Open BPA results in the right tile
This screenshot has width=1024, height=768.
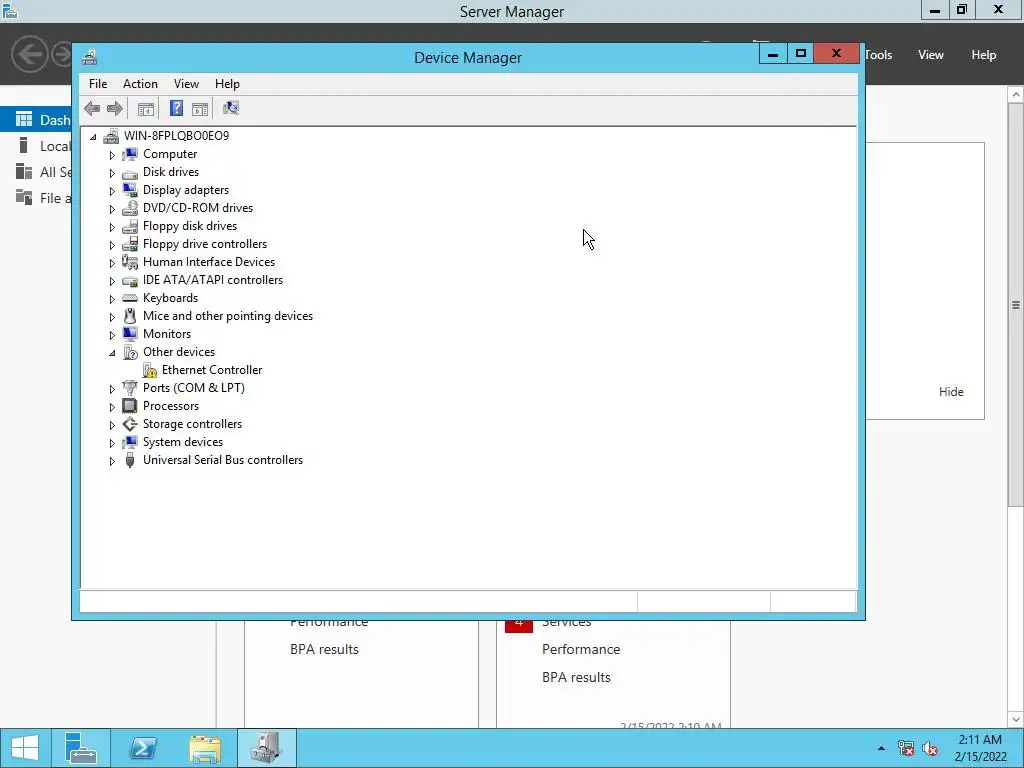(576, 677)
